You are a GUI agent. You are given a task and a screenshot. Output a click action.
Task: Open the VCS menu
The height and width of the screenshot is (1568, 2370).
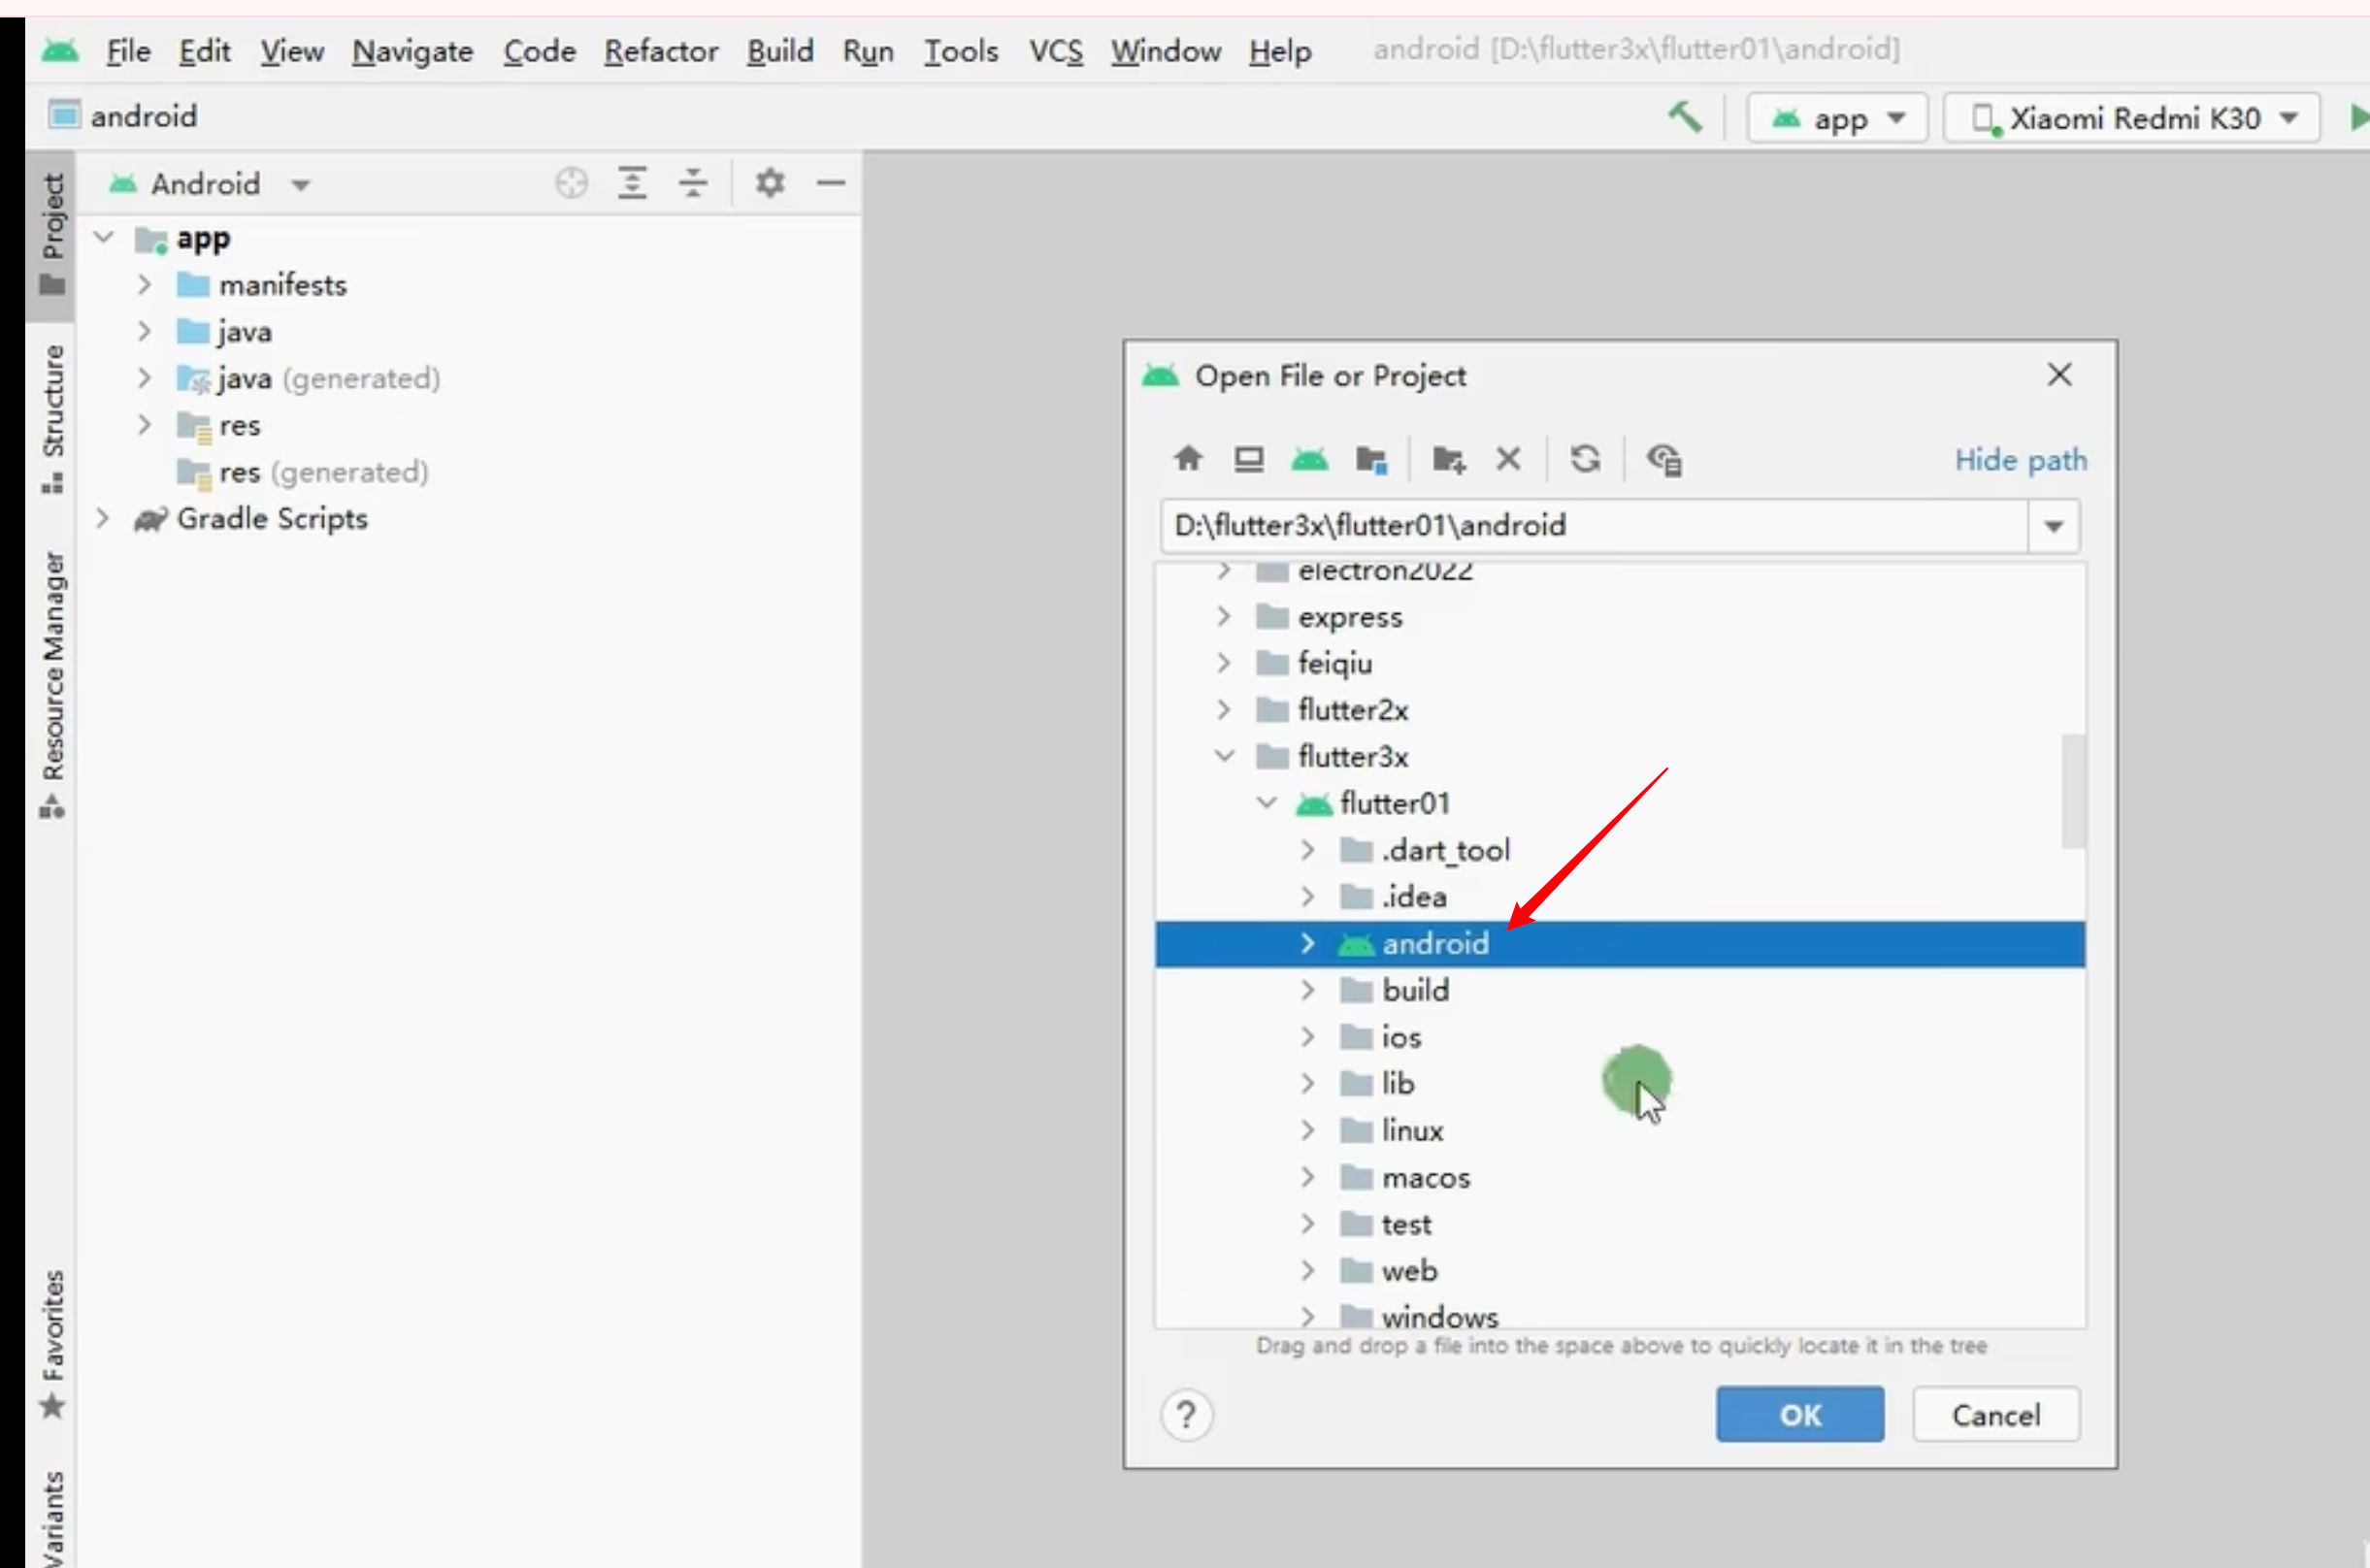[1056, 50]
